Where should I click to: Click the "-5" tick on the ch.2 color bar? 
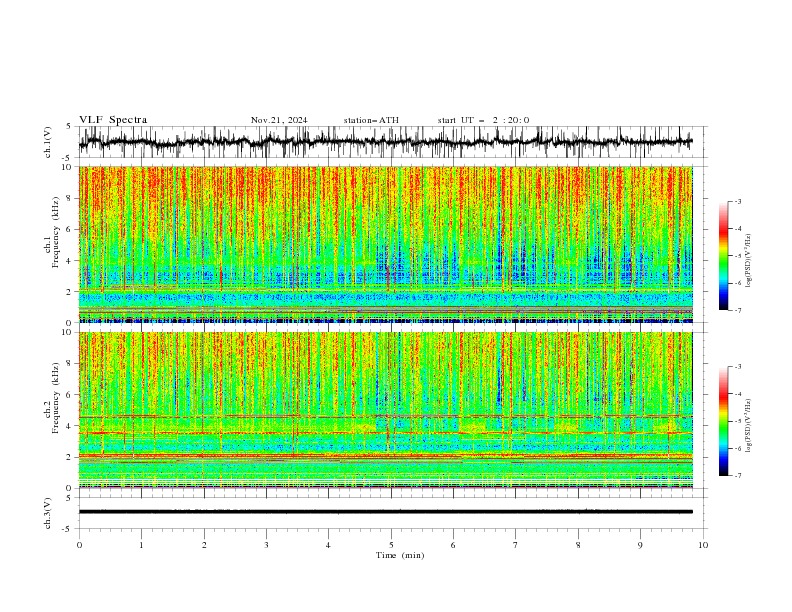click(737, 421)
